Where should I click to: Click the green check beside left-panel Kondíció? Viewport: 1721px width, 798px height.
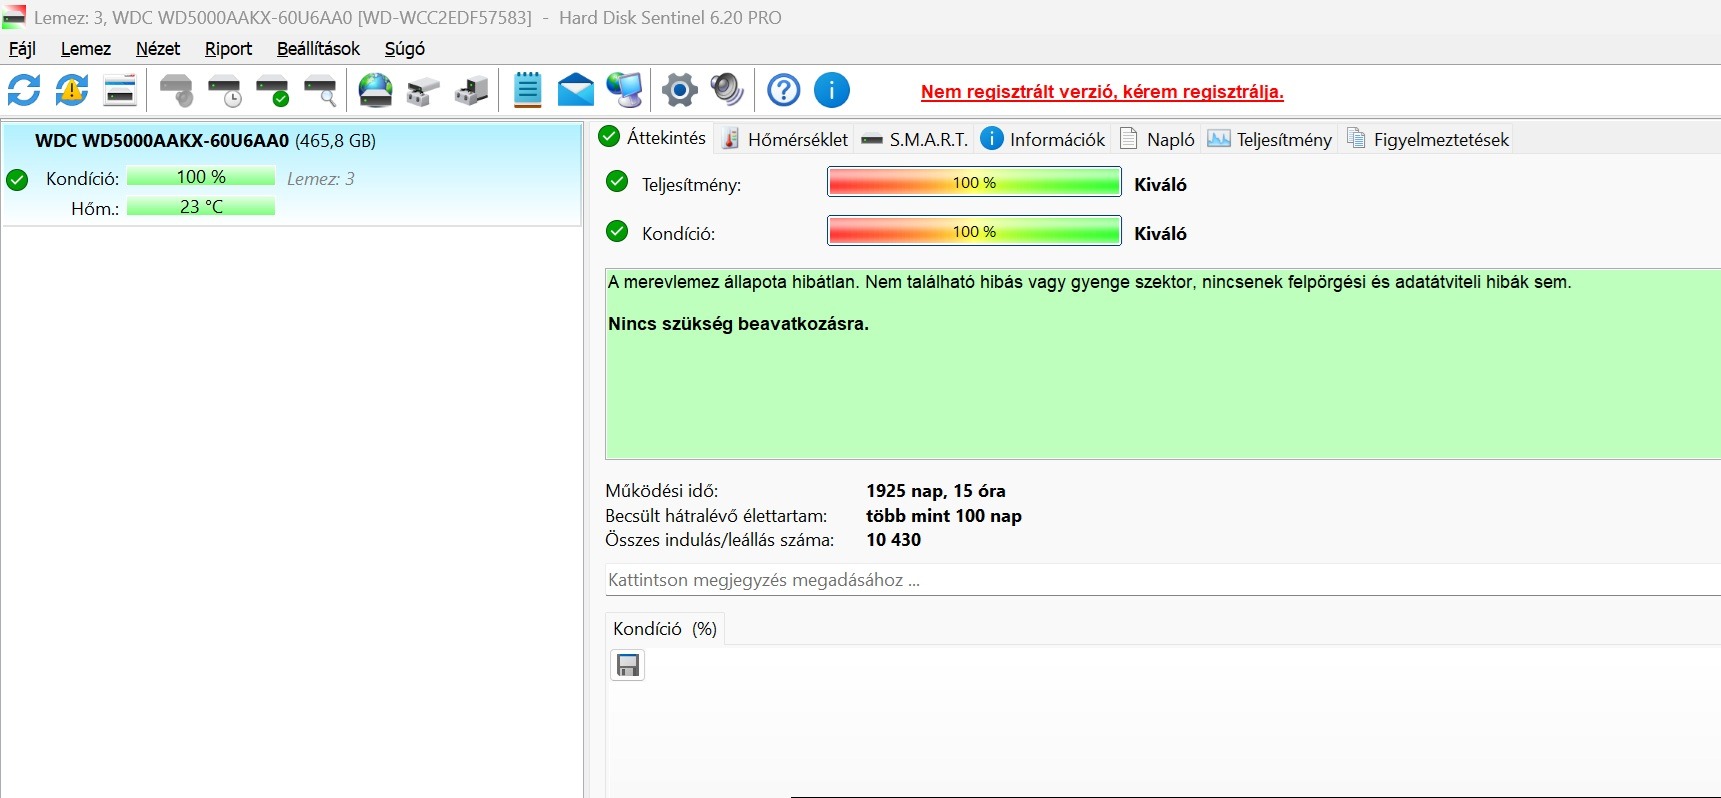click(x=17, y=180)
